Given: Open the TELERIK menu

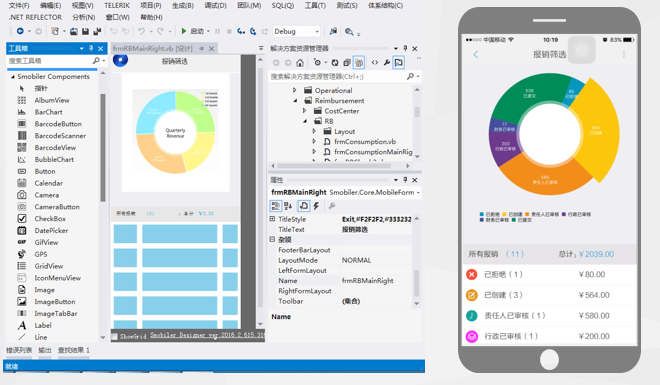Looking at the screenshot, I should [x=117, y=5].
